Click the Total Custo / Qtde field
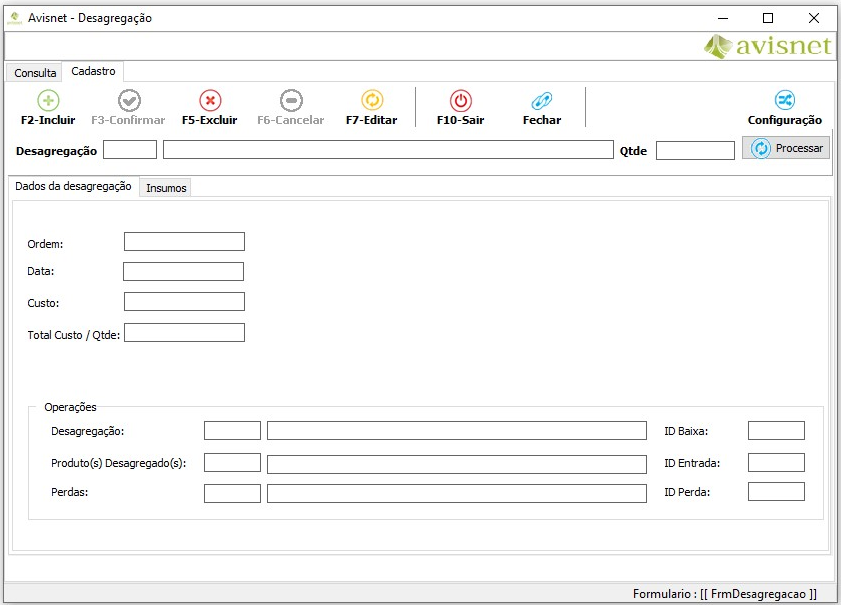 pos(184,333)
